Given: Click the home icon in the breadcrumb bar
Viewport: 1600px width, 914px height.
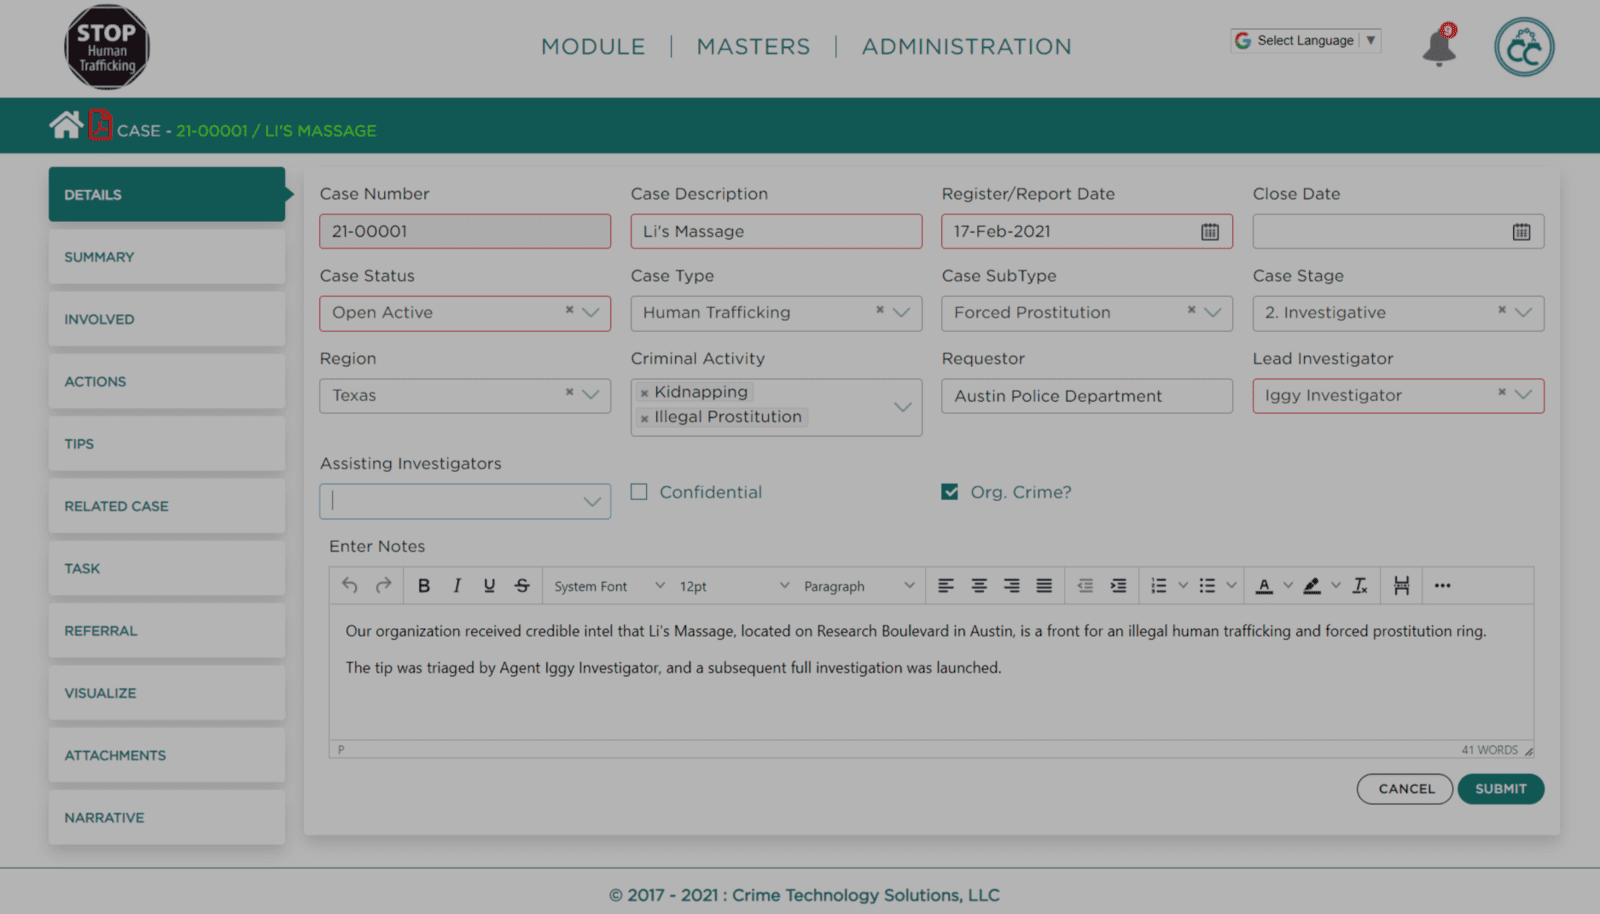Looking at the screenshot, I should 66,125.
